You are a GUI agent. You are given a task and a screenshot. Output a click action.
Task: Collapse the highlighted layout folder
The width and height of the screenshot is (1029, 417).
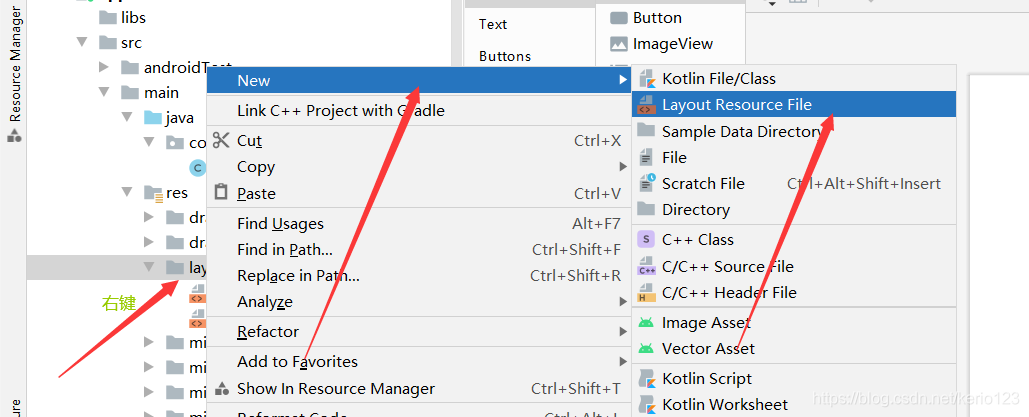[x=149, y=267]
